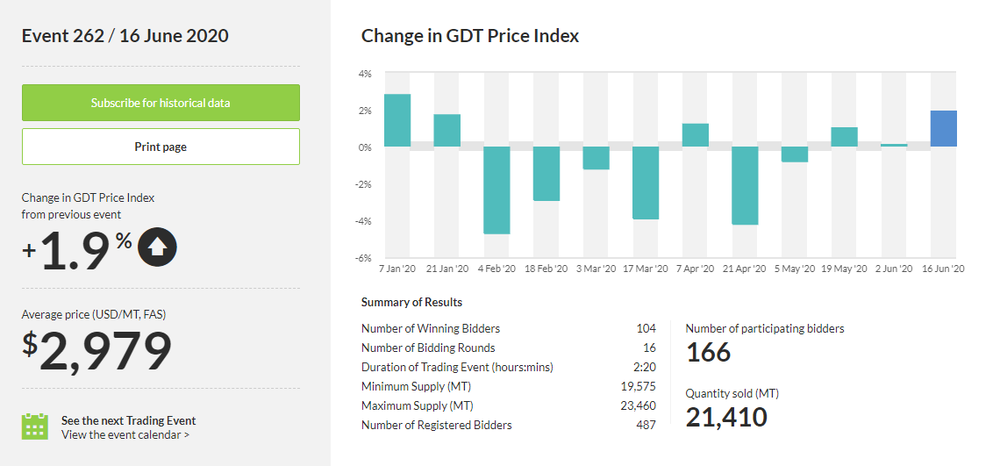Click the green calendar icon
The width and height of the screenshot is (1000, 466).
[x=35, y=426]
